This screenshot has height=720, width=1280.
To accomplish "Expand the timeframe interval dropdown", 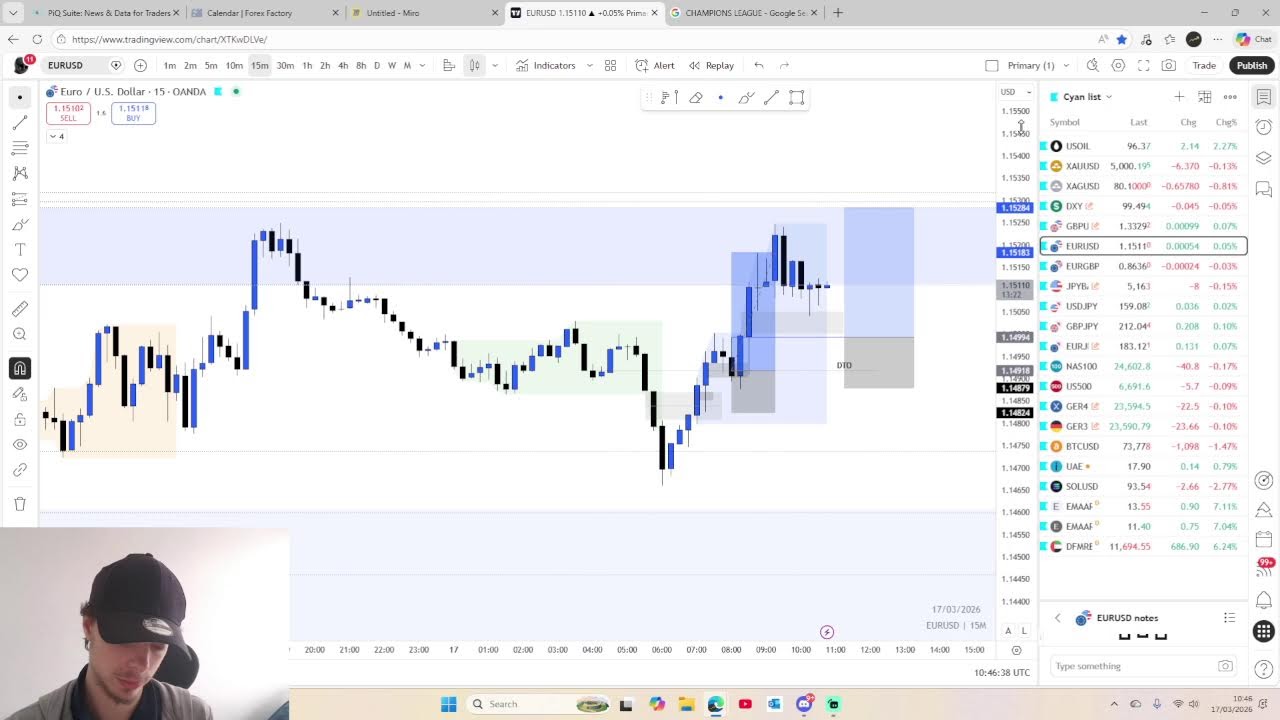I will [422, 65].
